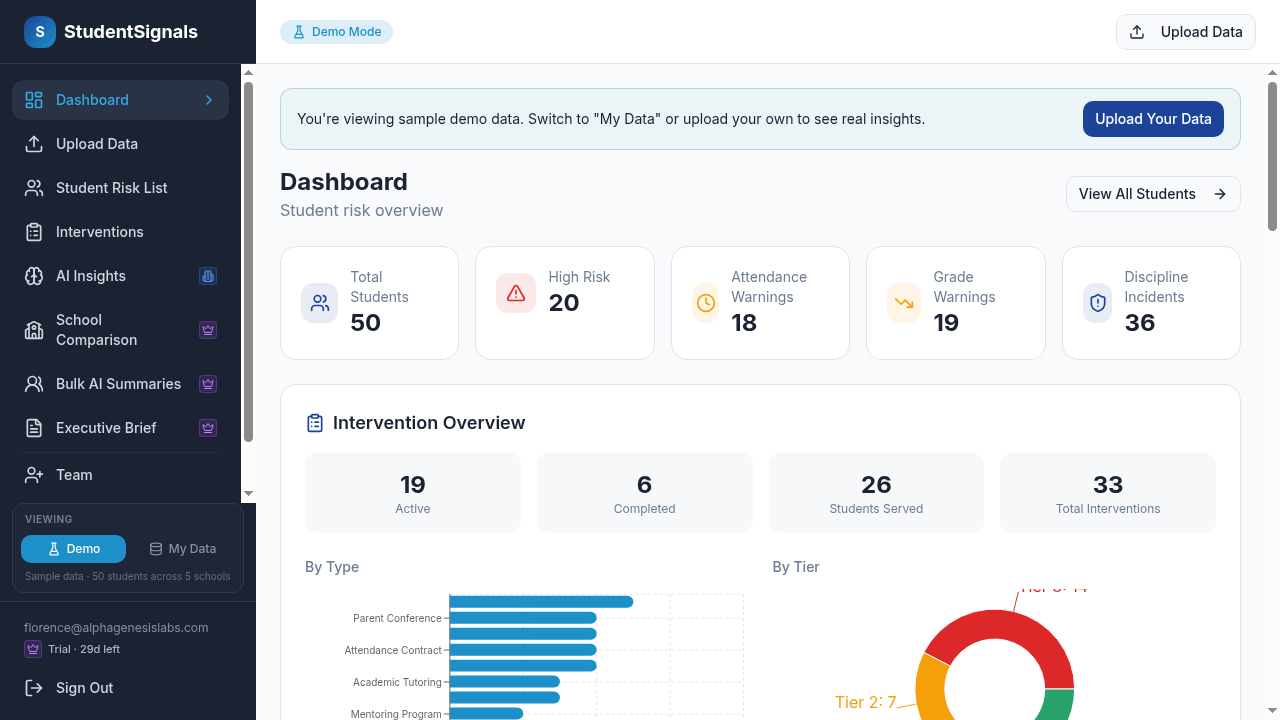Click the Upload Data button in header
Viewport: 1280px width, 720px height.
point(1185,32)
